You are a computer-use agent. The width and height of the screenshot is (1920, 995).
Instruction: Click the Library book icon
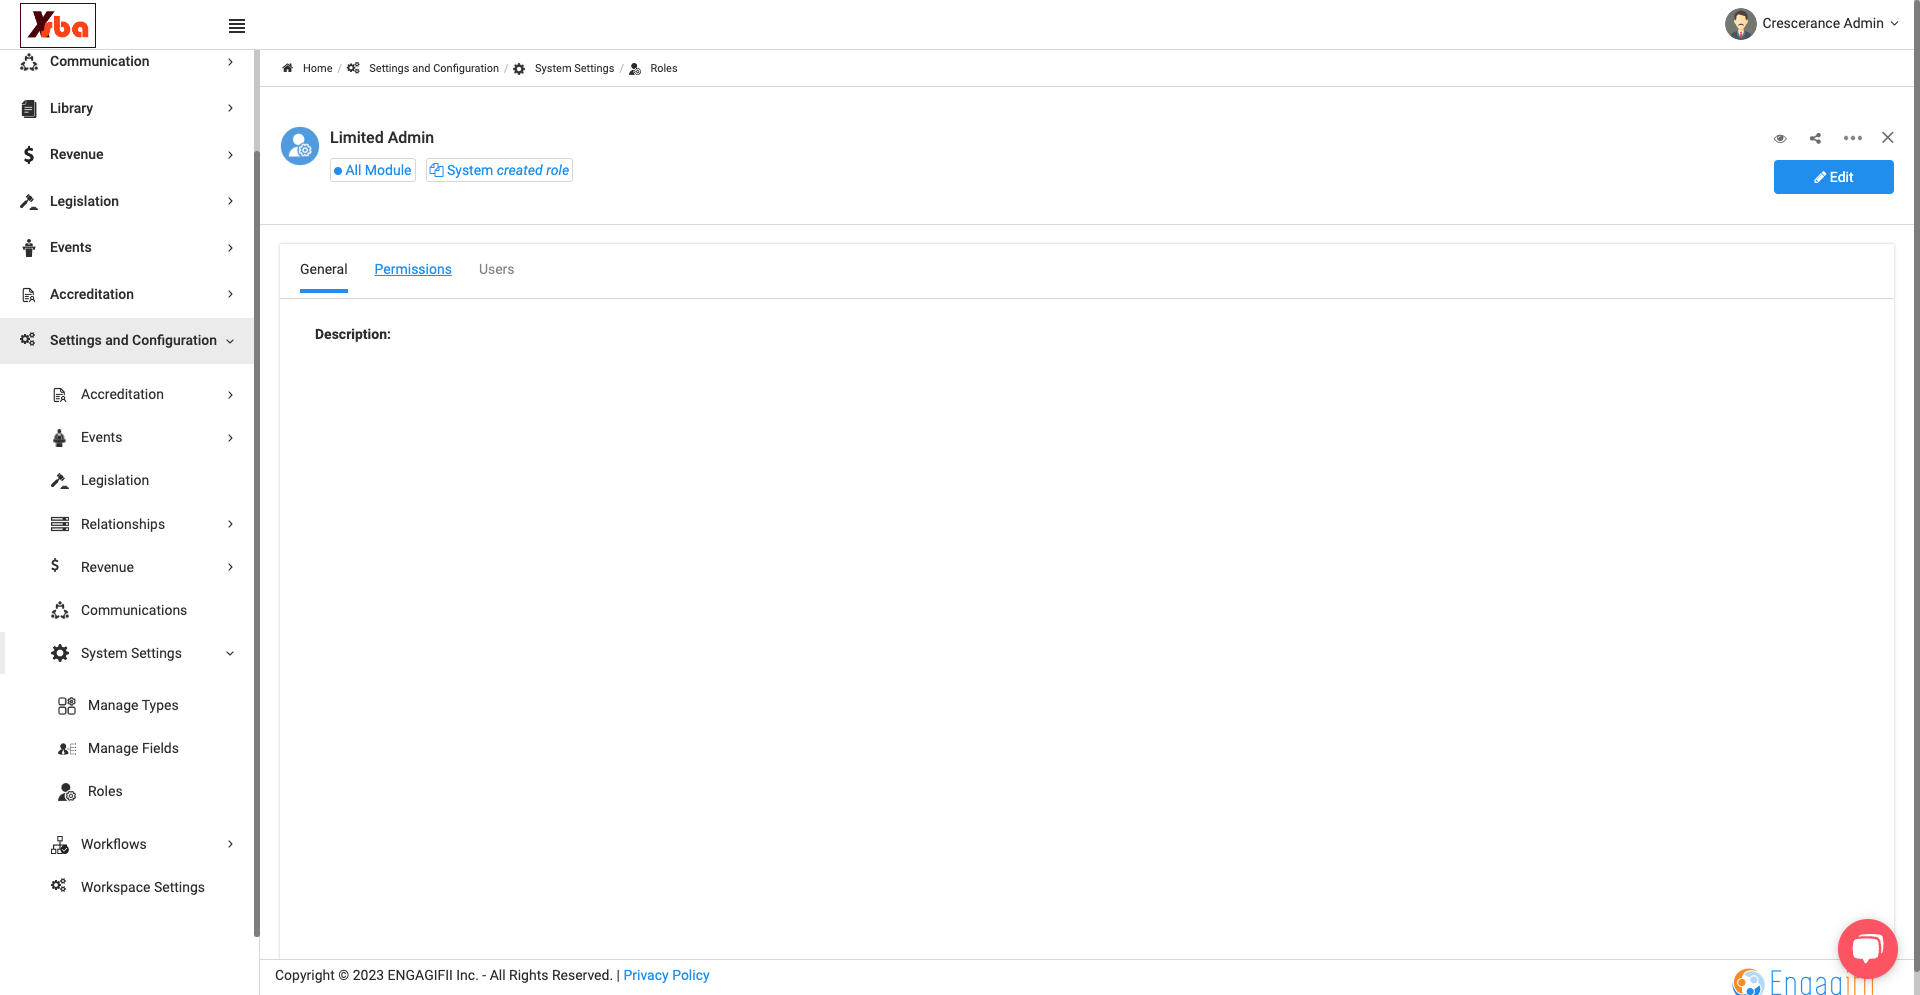[29, 108]
